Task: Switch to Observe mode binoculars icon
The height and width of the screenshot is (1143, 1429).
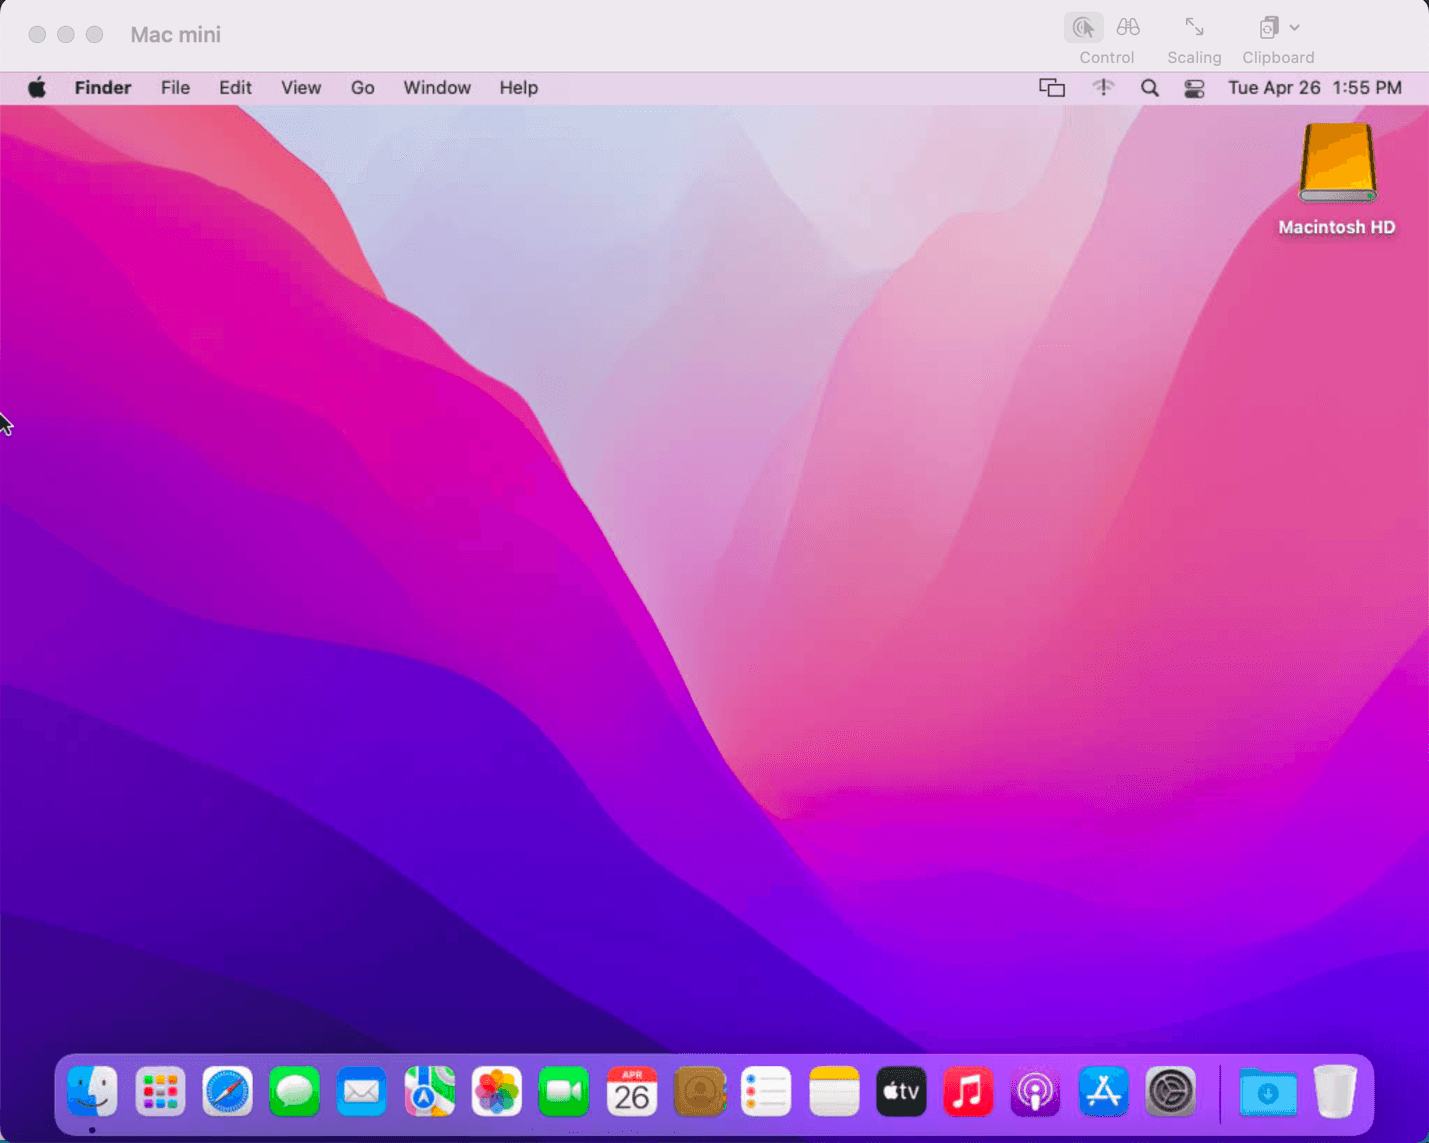Action: 1128,28
